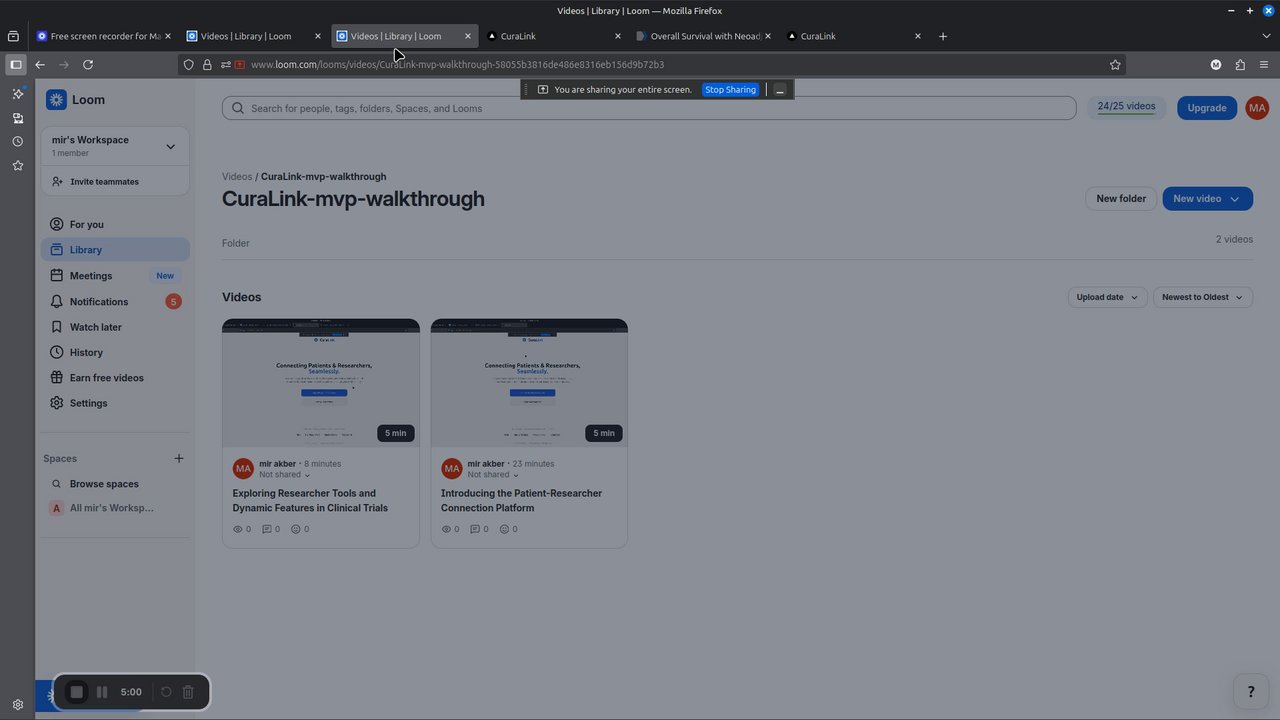Click the reactions emoji icon on Introducing Patient-Researcher video
This screenshot has height=720, width=1280.
[x=505, y=529]
